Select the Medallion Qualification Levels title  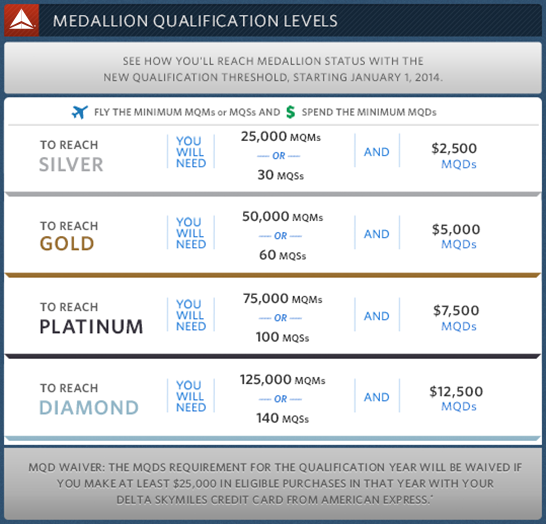coord(195,21)
